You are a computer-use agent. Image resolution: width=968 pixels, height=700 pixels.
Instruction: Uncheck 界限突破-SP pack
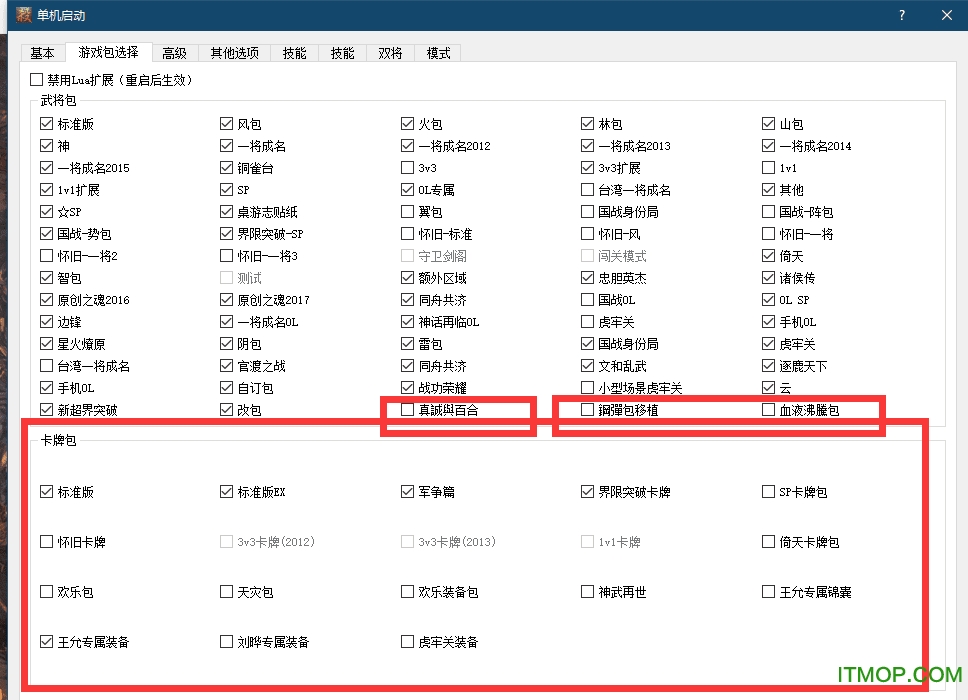point(227,234)
